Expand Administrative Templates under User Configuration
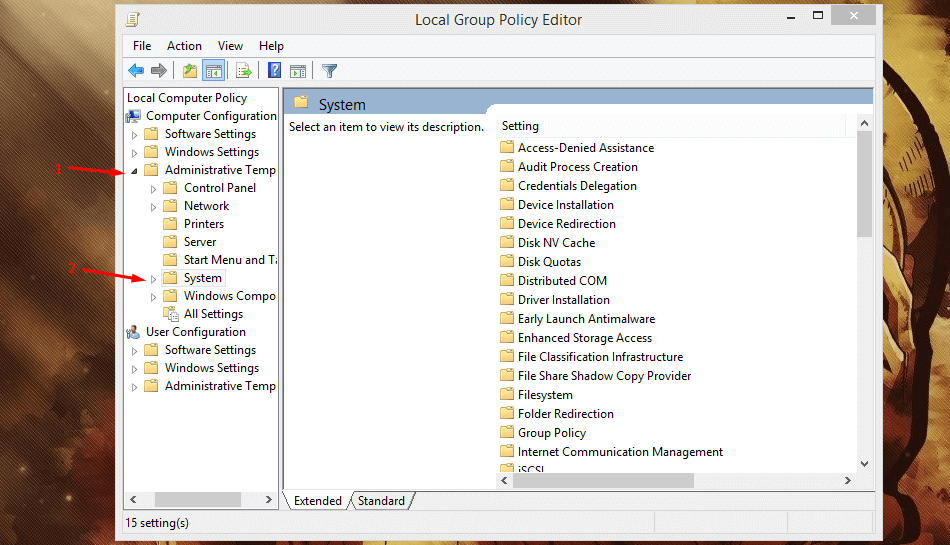The height and width of the screenshot is (545, 950). 135,387
